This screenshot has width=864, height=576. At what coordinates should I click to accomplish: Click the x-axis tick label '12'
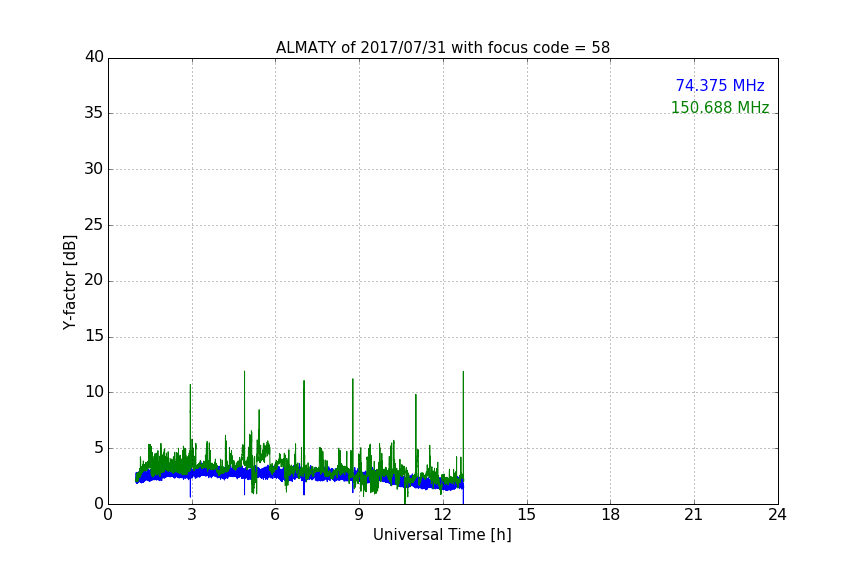[x=443, y=515]
